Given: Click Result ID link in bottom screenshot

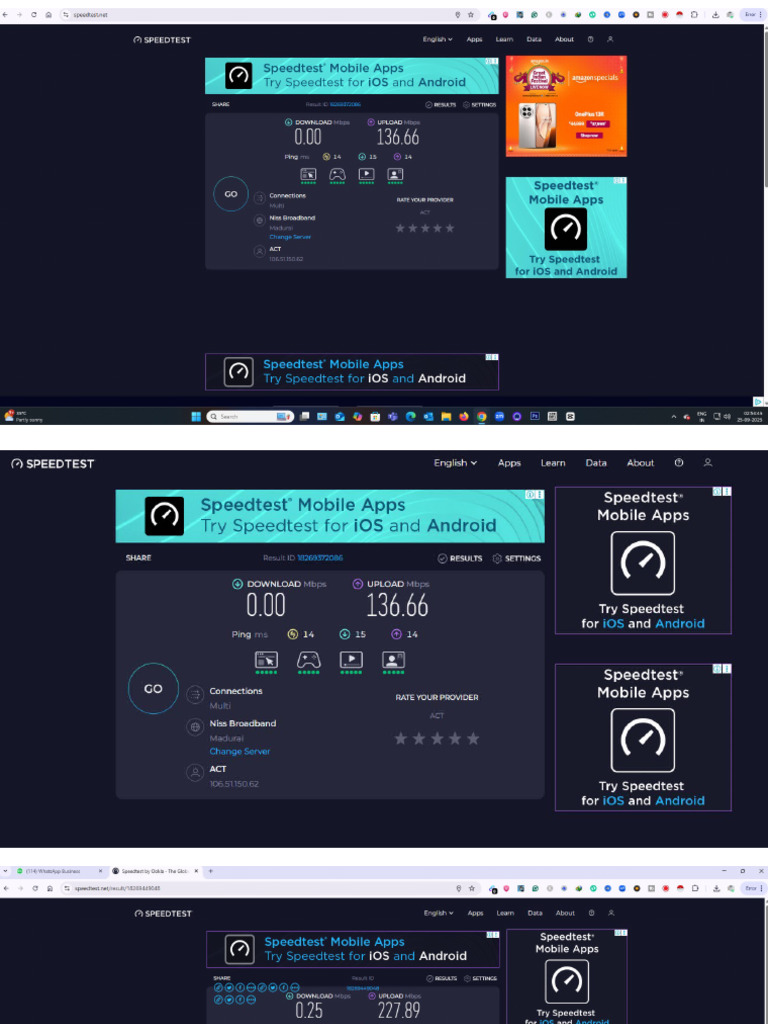Looking at the screenshot, I should click(363, 988).
